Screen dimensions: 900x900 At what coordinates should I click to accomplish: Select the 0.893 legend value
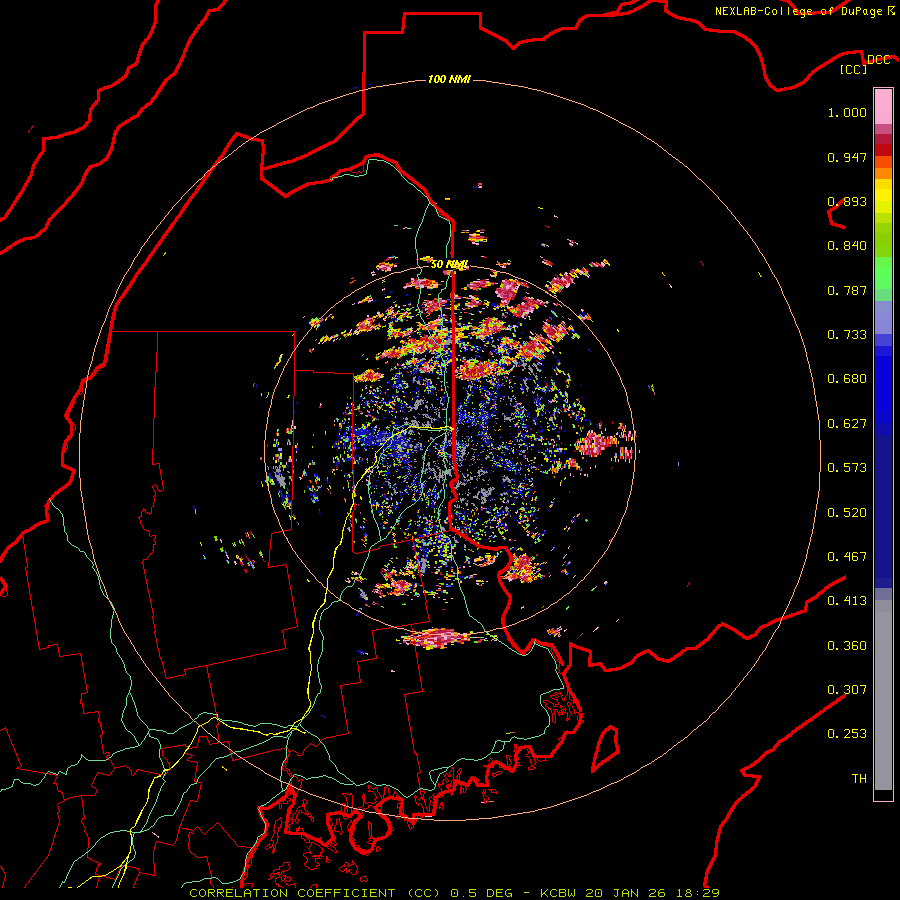tap(847, 201)
